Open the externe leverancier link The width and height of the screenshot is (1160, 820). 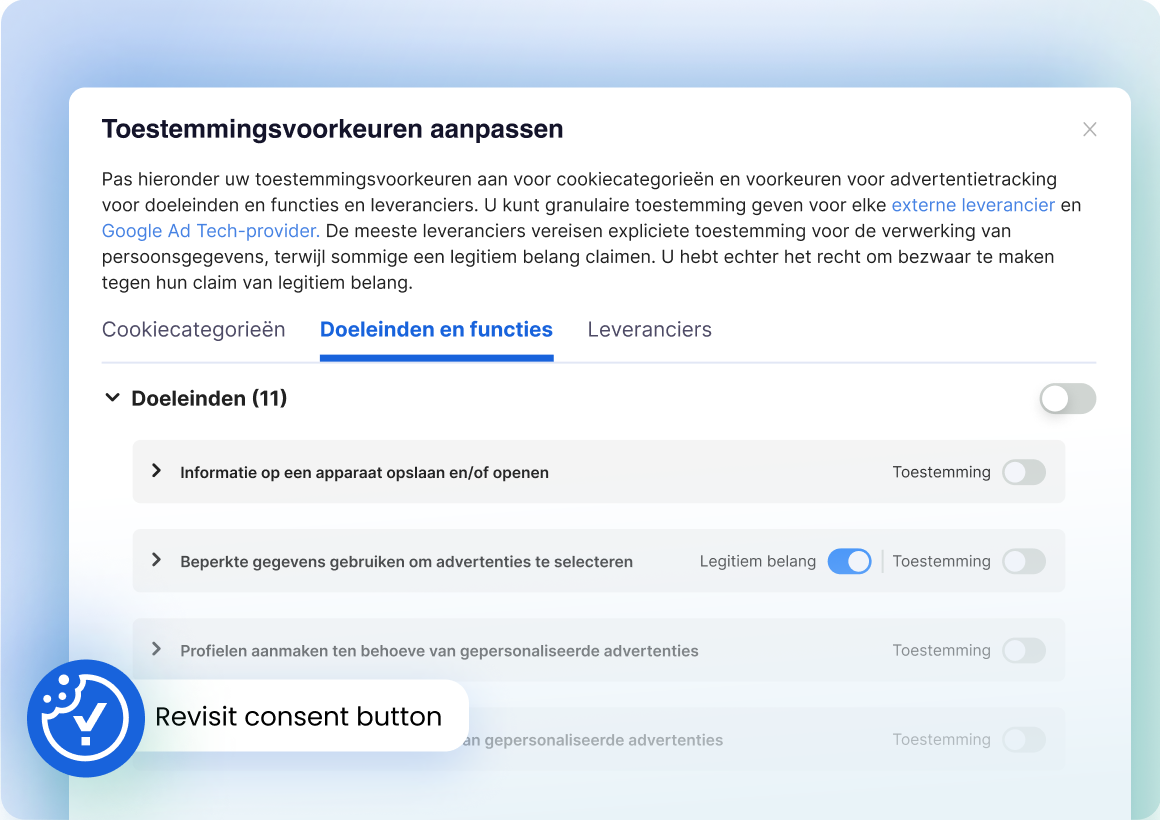coord(972,205)
